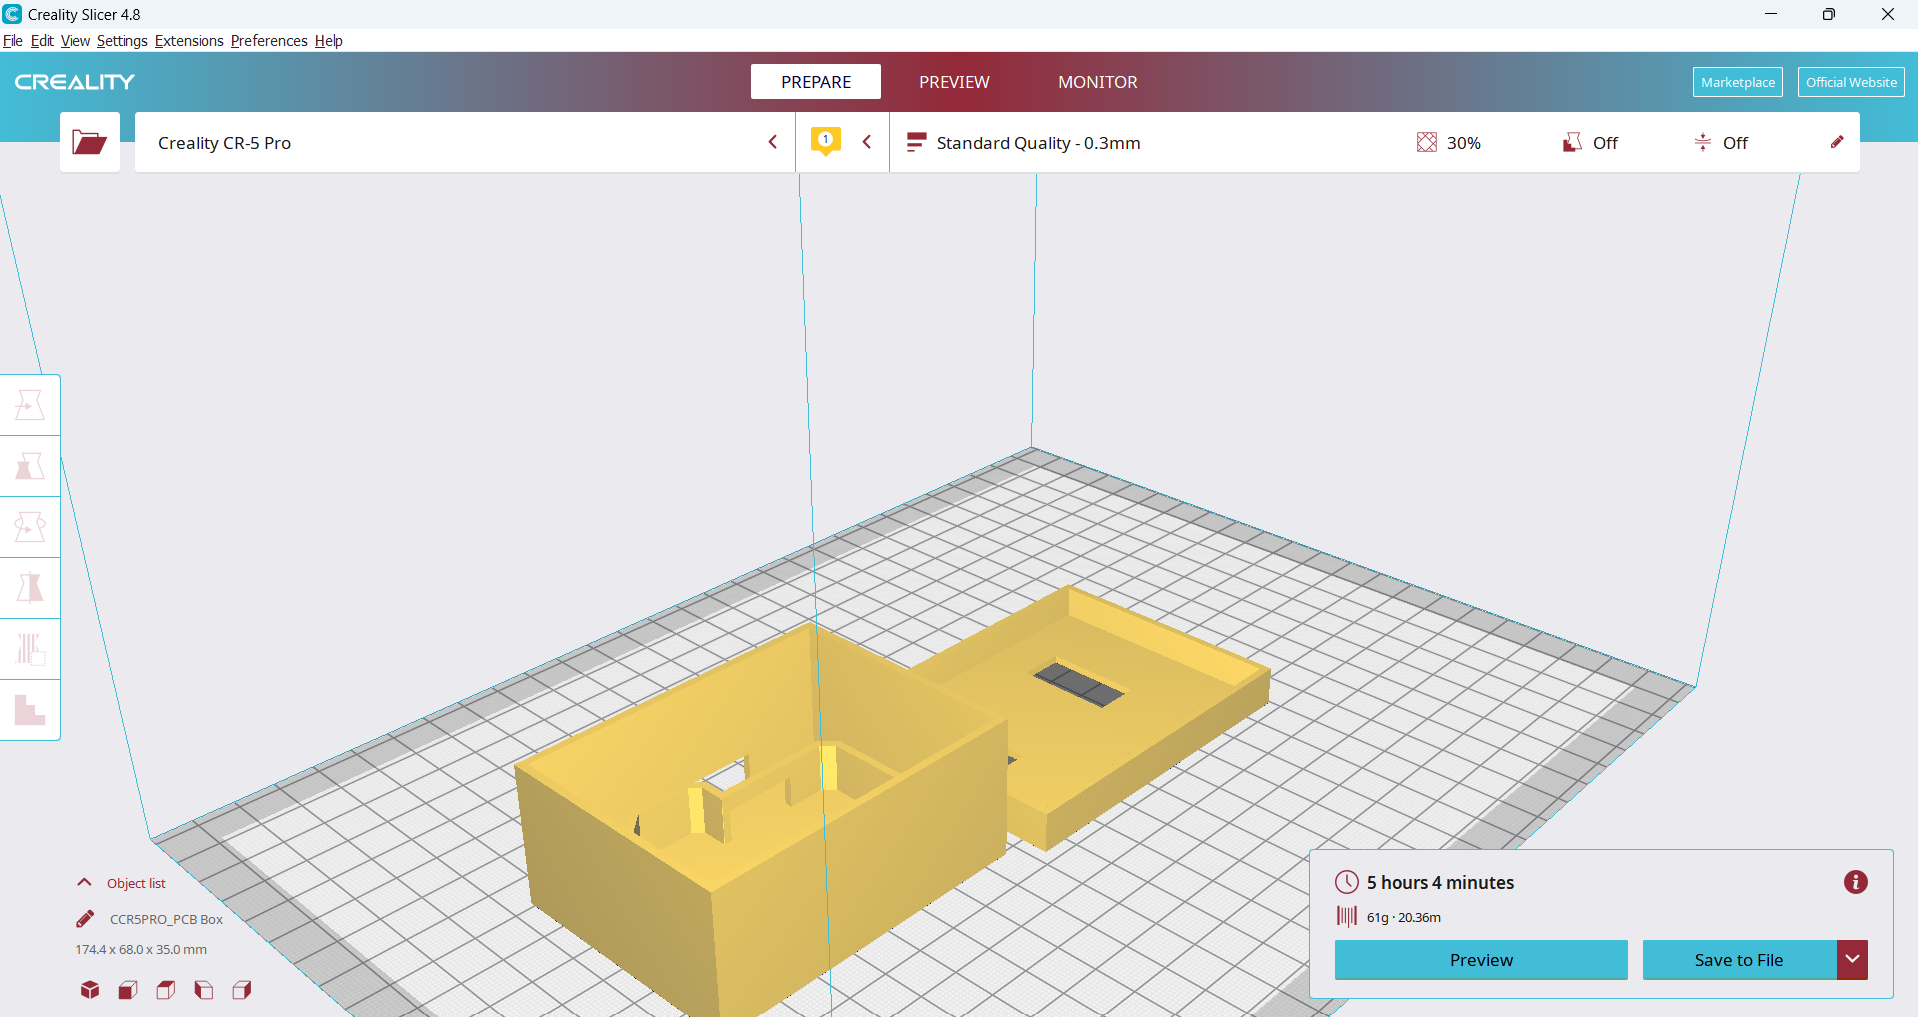Click the pencil icon beside CCR5PRO_PCB Box
This screenshot has height=1017, width=1918.
[85, 919]
